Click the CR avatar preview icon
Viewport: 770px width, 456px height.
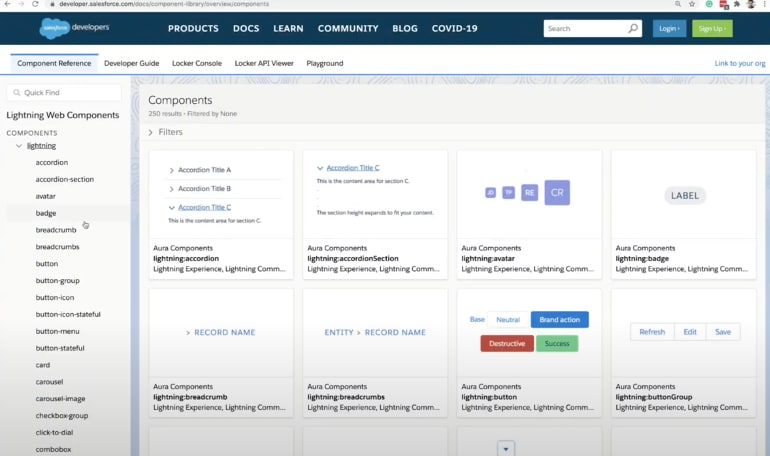[557, 192]
